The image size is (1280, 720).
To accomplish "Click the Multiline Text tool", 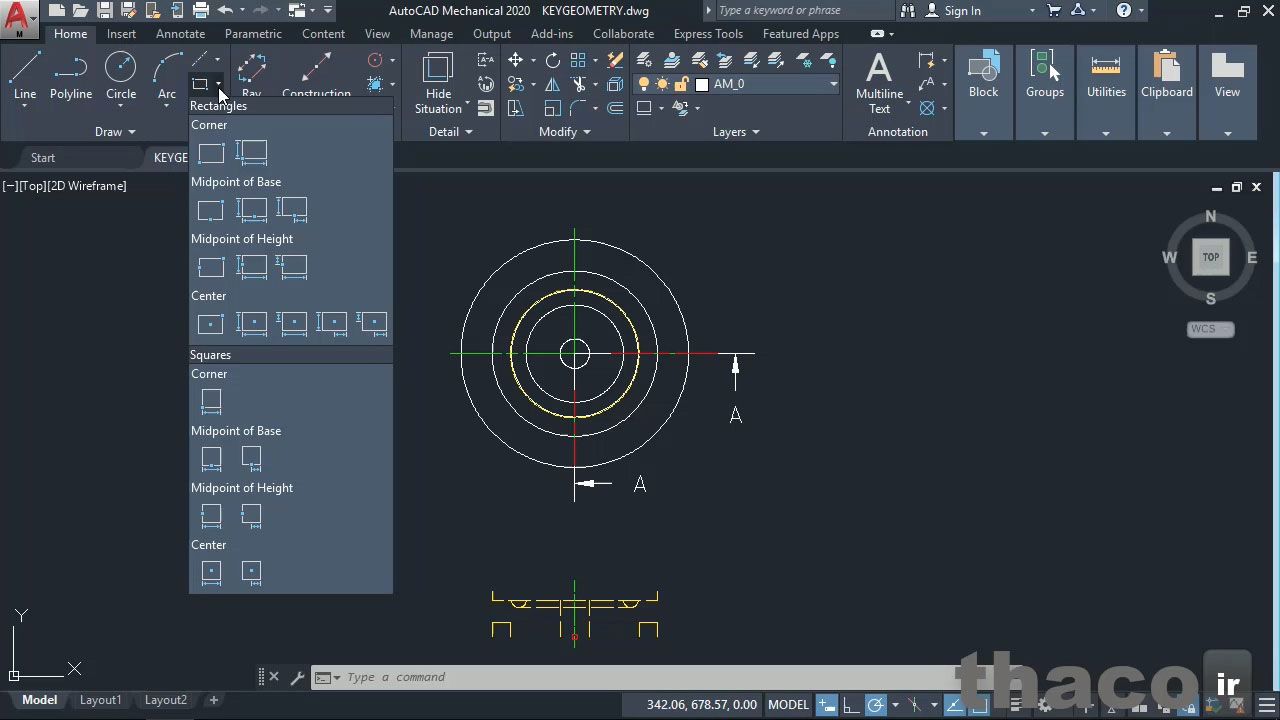I will [x=879, y=82].
